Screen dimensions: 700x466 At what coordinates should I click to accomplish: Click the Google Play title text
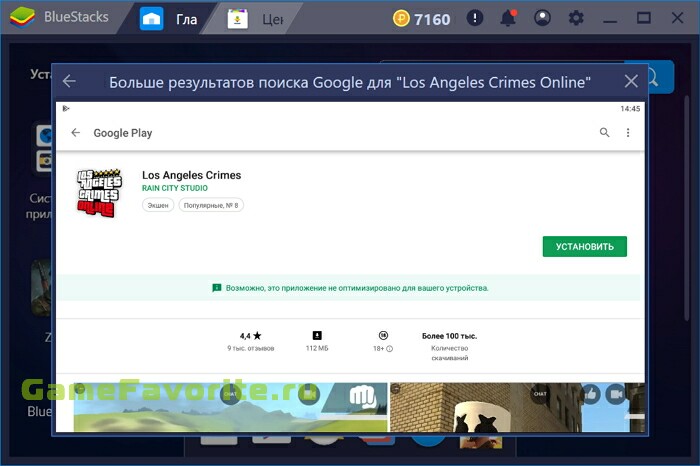[123, 133]
